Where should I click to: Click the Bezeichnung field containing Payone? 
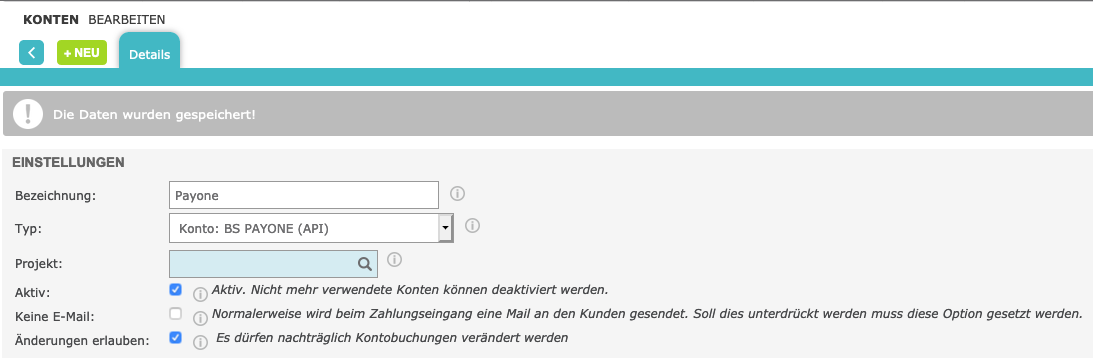[304, 195]
